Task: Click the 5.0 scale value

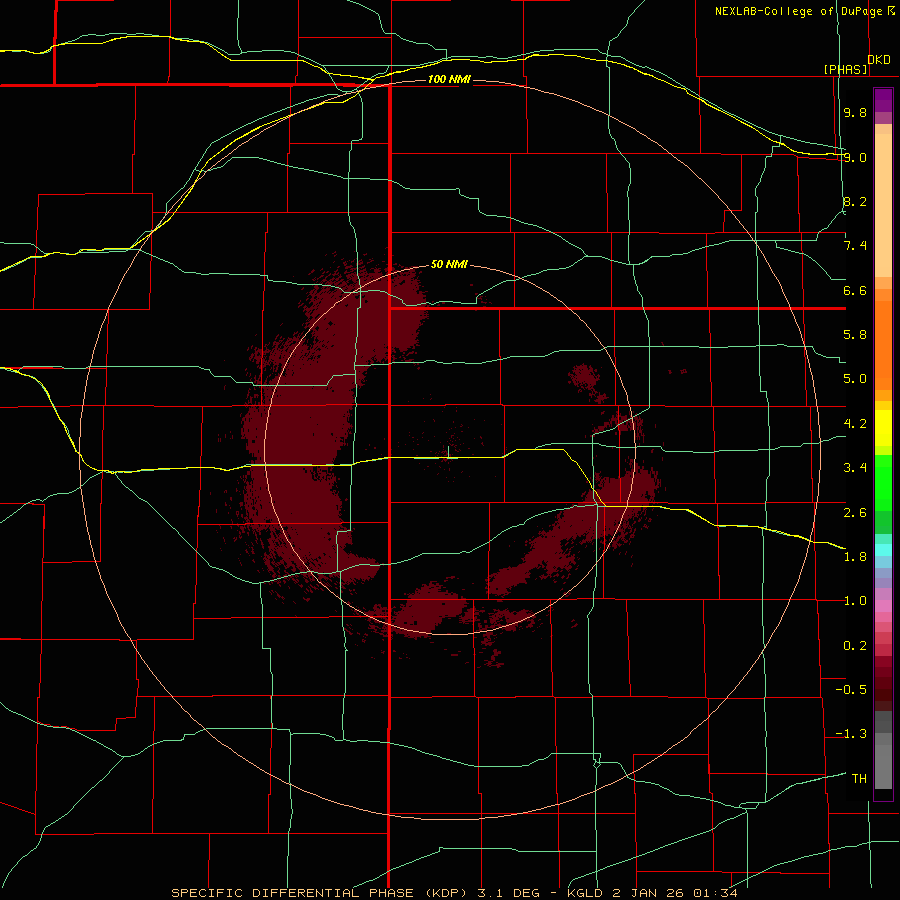Action: pos(855,379)
